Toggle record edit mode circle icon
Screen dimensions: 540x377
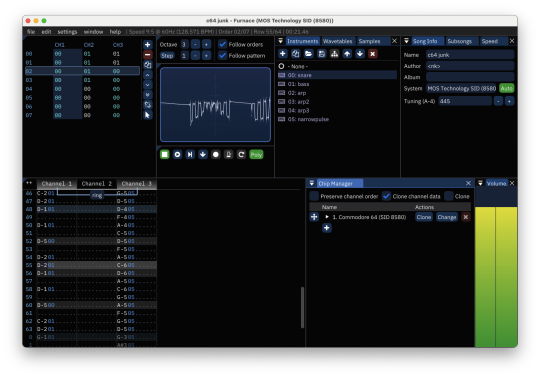(216, 155)
